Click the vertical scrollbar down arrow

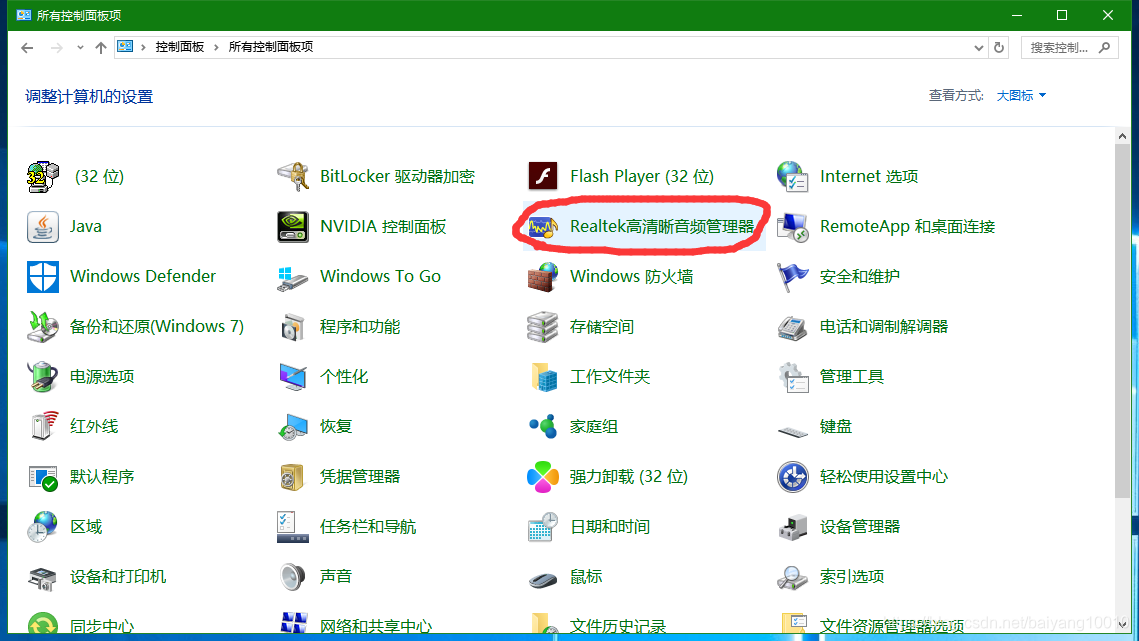(1122, 624)
